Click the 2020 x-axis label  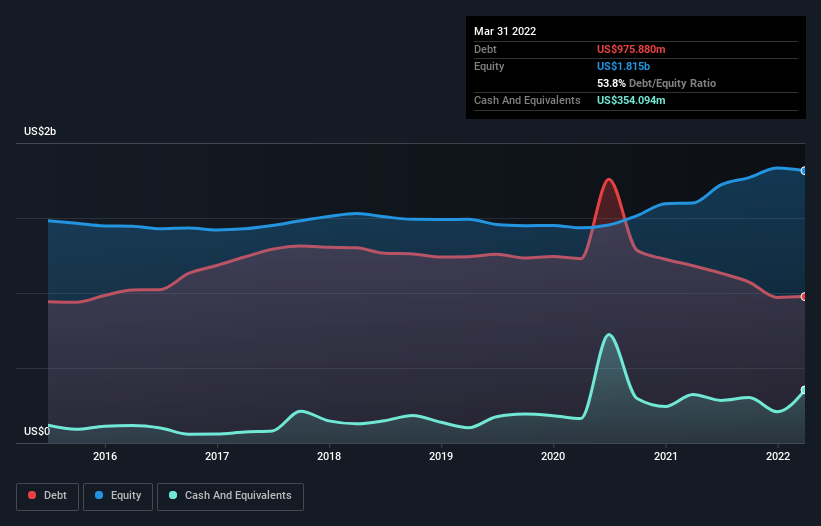553,456
